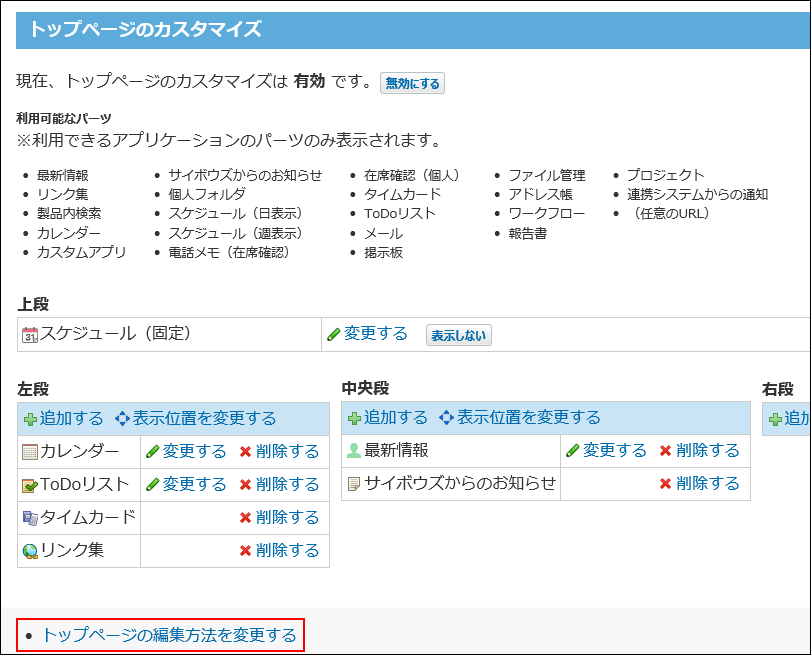Click the サイボウズからのお知らせ note icon
811x655 pixels.
point(354,484)
